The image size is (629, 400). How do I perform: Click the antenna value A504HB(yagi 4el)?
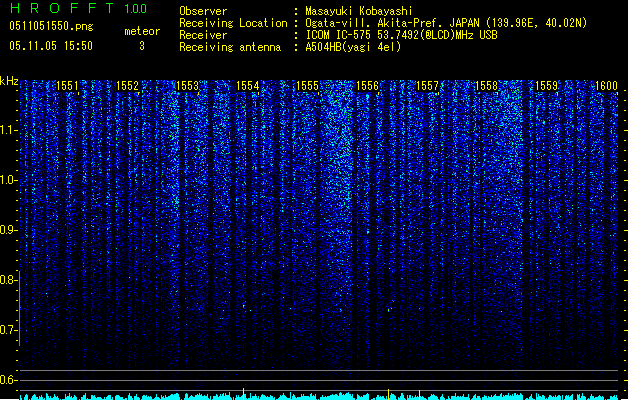point(353,47)
